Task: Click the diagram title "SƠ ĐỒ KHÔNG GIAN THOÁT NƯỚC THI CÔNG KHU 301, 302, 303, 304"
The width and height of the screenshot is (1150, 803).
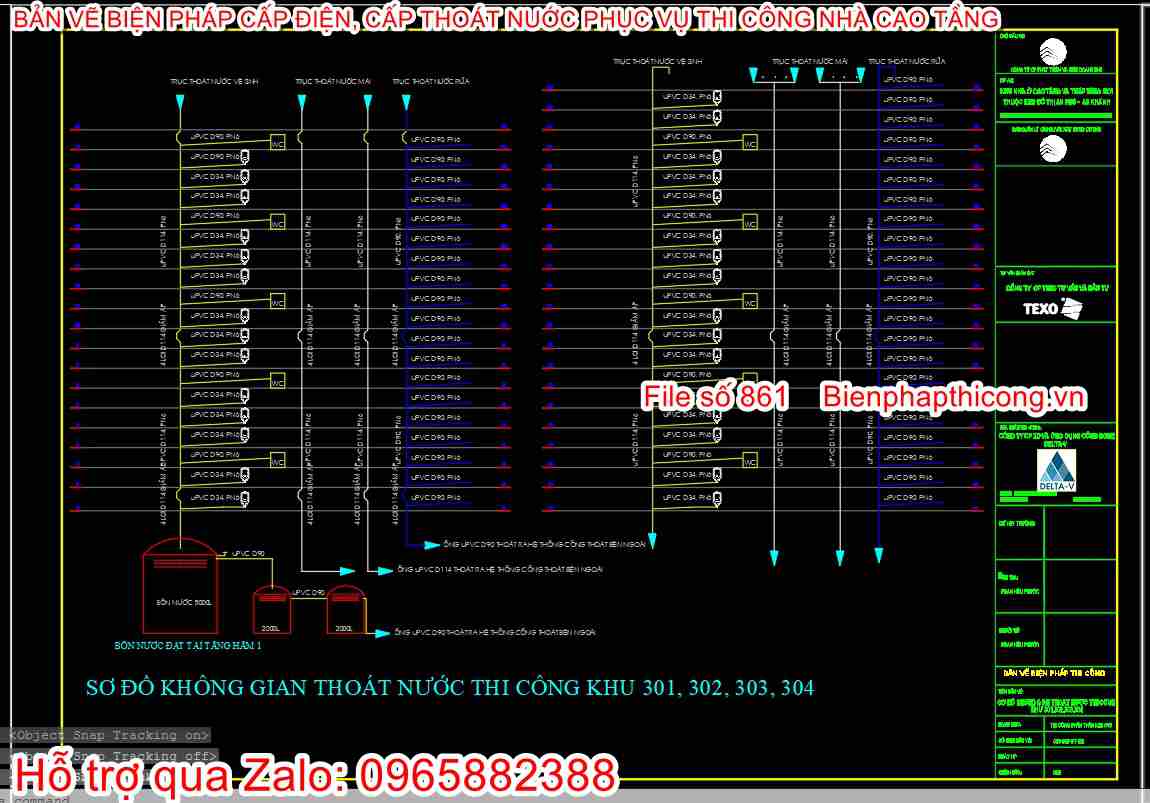Action: (450, 687)
